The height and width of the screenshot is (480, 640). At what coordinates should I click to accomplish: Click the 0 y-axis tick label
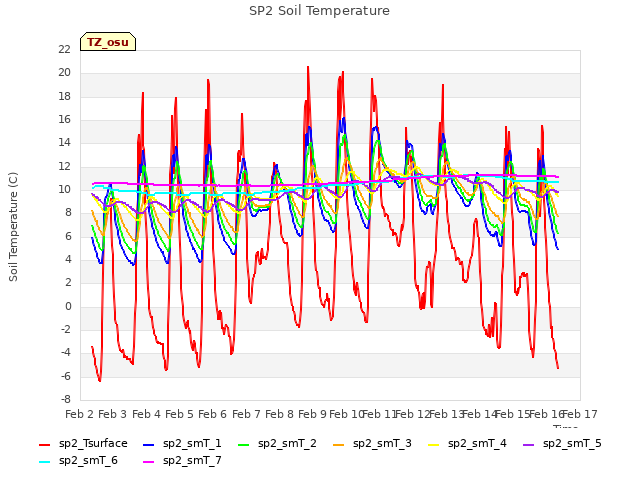tap(68, 307)
